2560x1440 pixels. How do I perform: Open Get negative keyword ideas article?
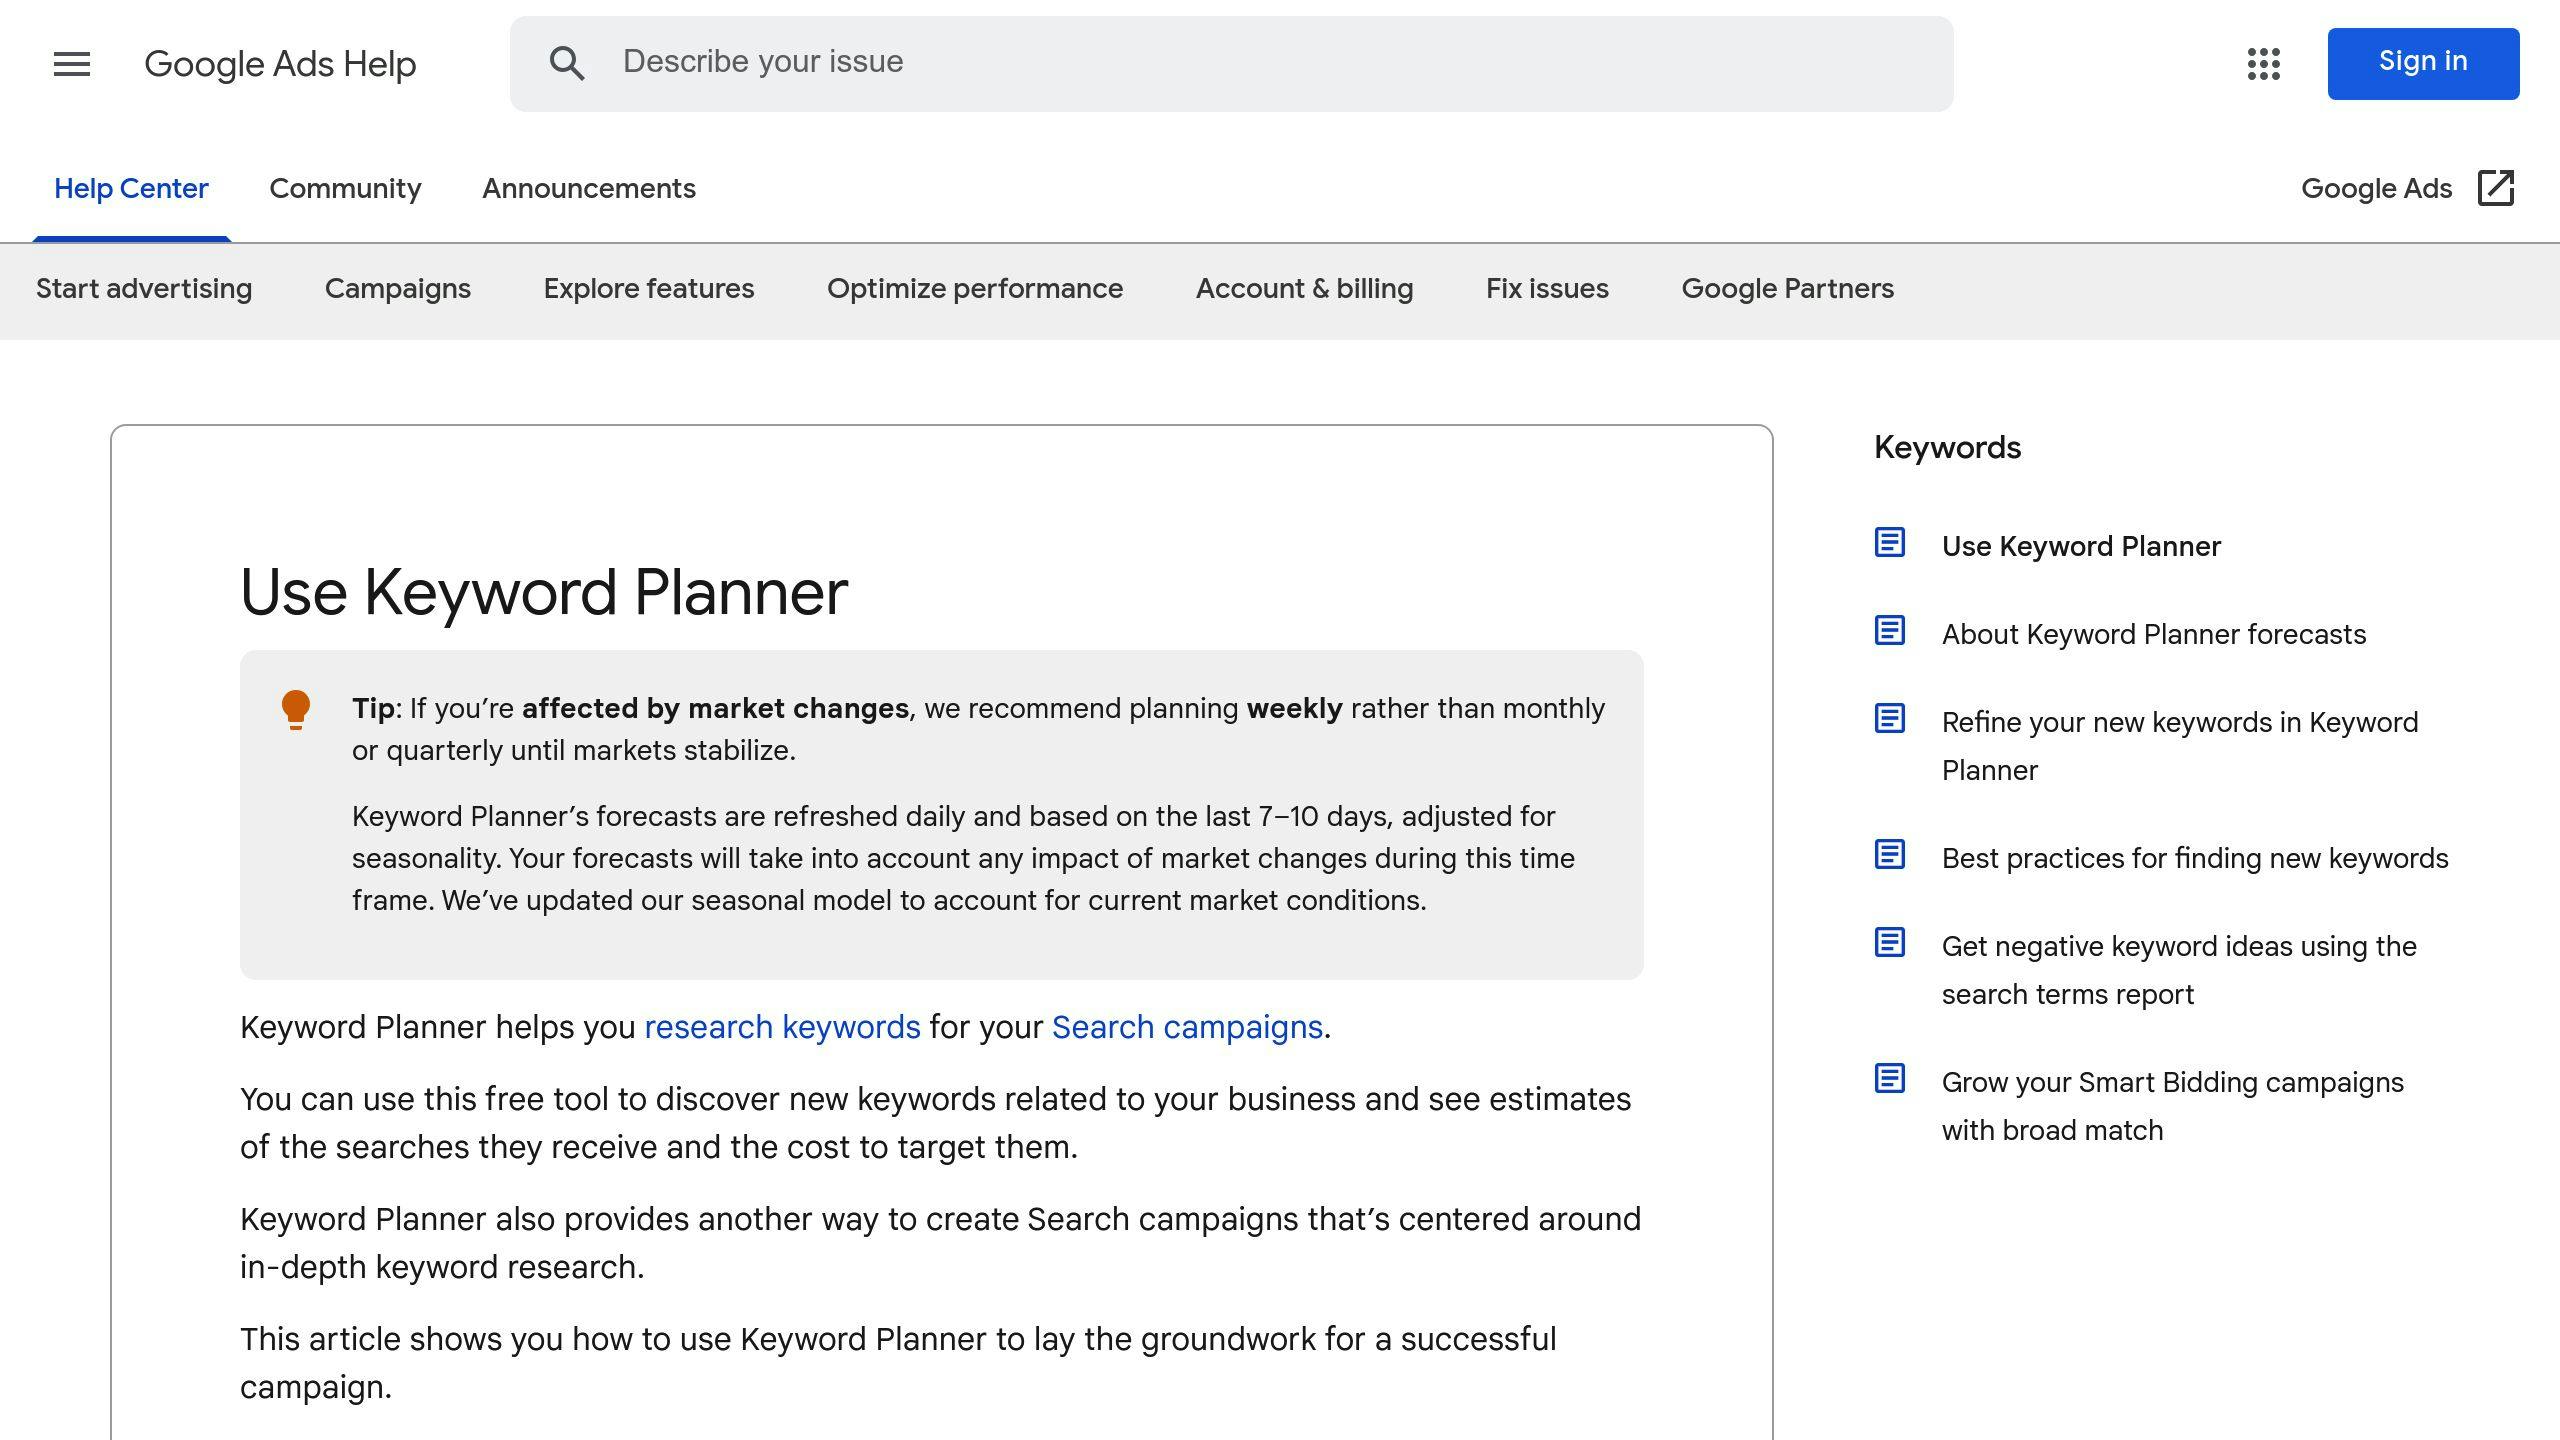[2179, 970]
